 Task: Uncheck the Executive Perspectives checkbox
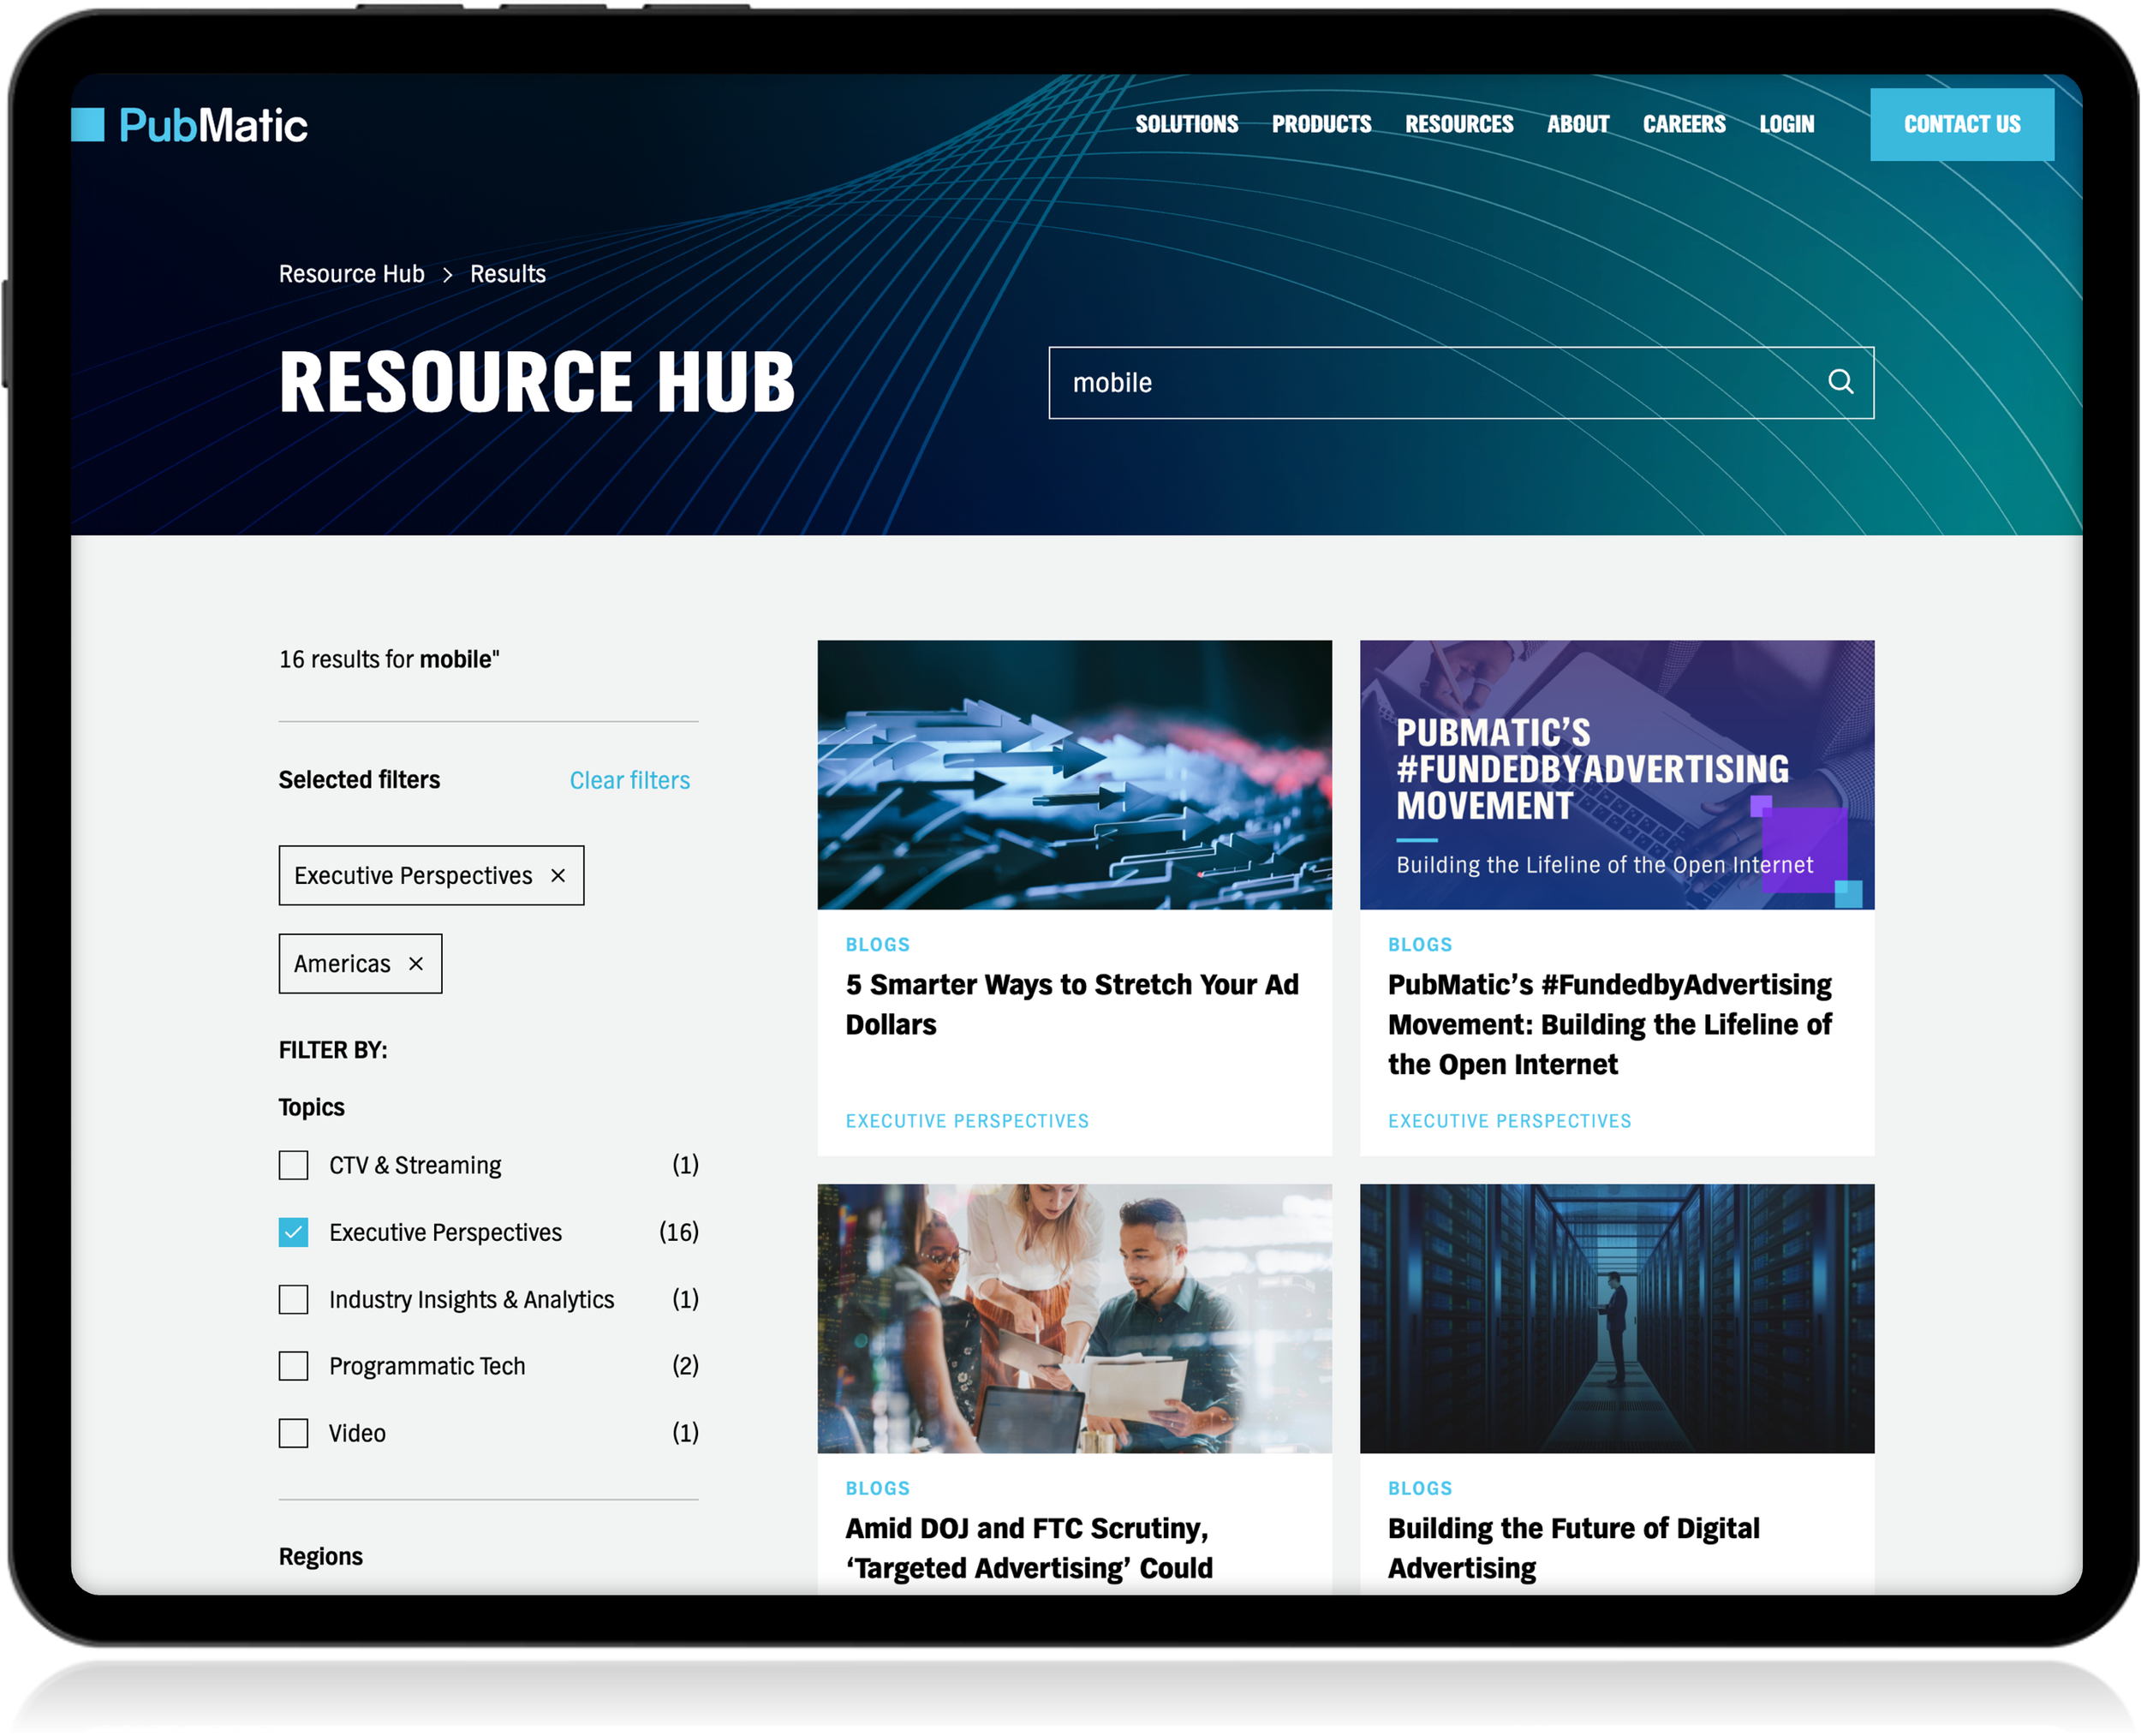293,1232
